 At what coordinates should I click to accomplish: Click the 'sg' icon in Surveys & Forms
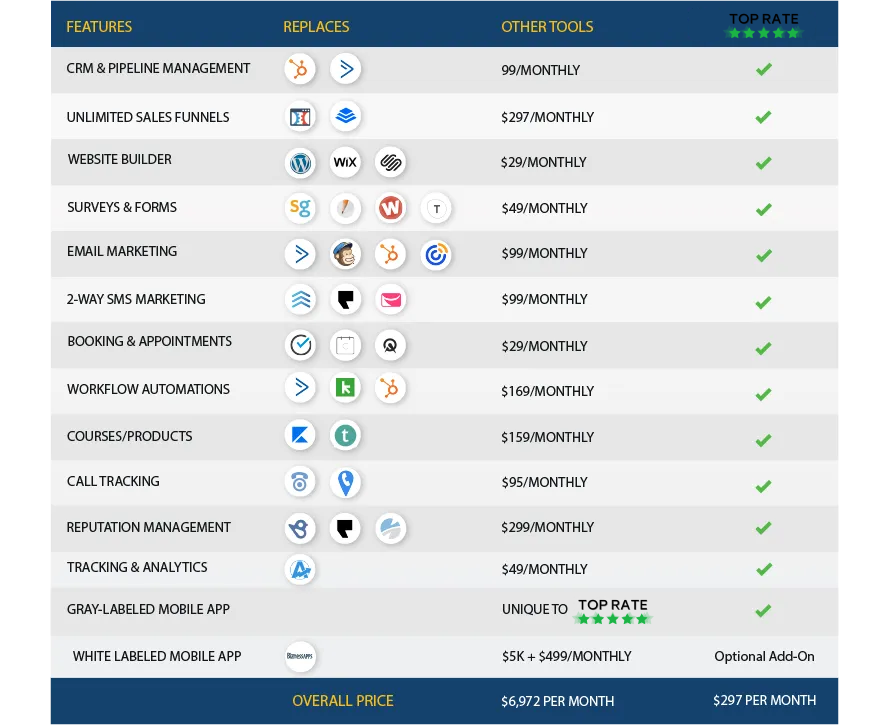(300, 208)
